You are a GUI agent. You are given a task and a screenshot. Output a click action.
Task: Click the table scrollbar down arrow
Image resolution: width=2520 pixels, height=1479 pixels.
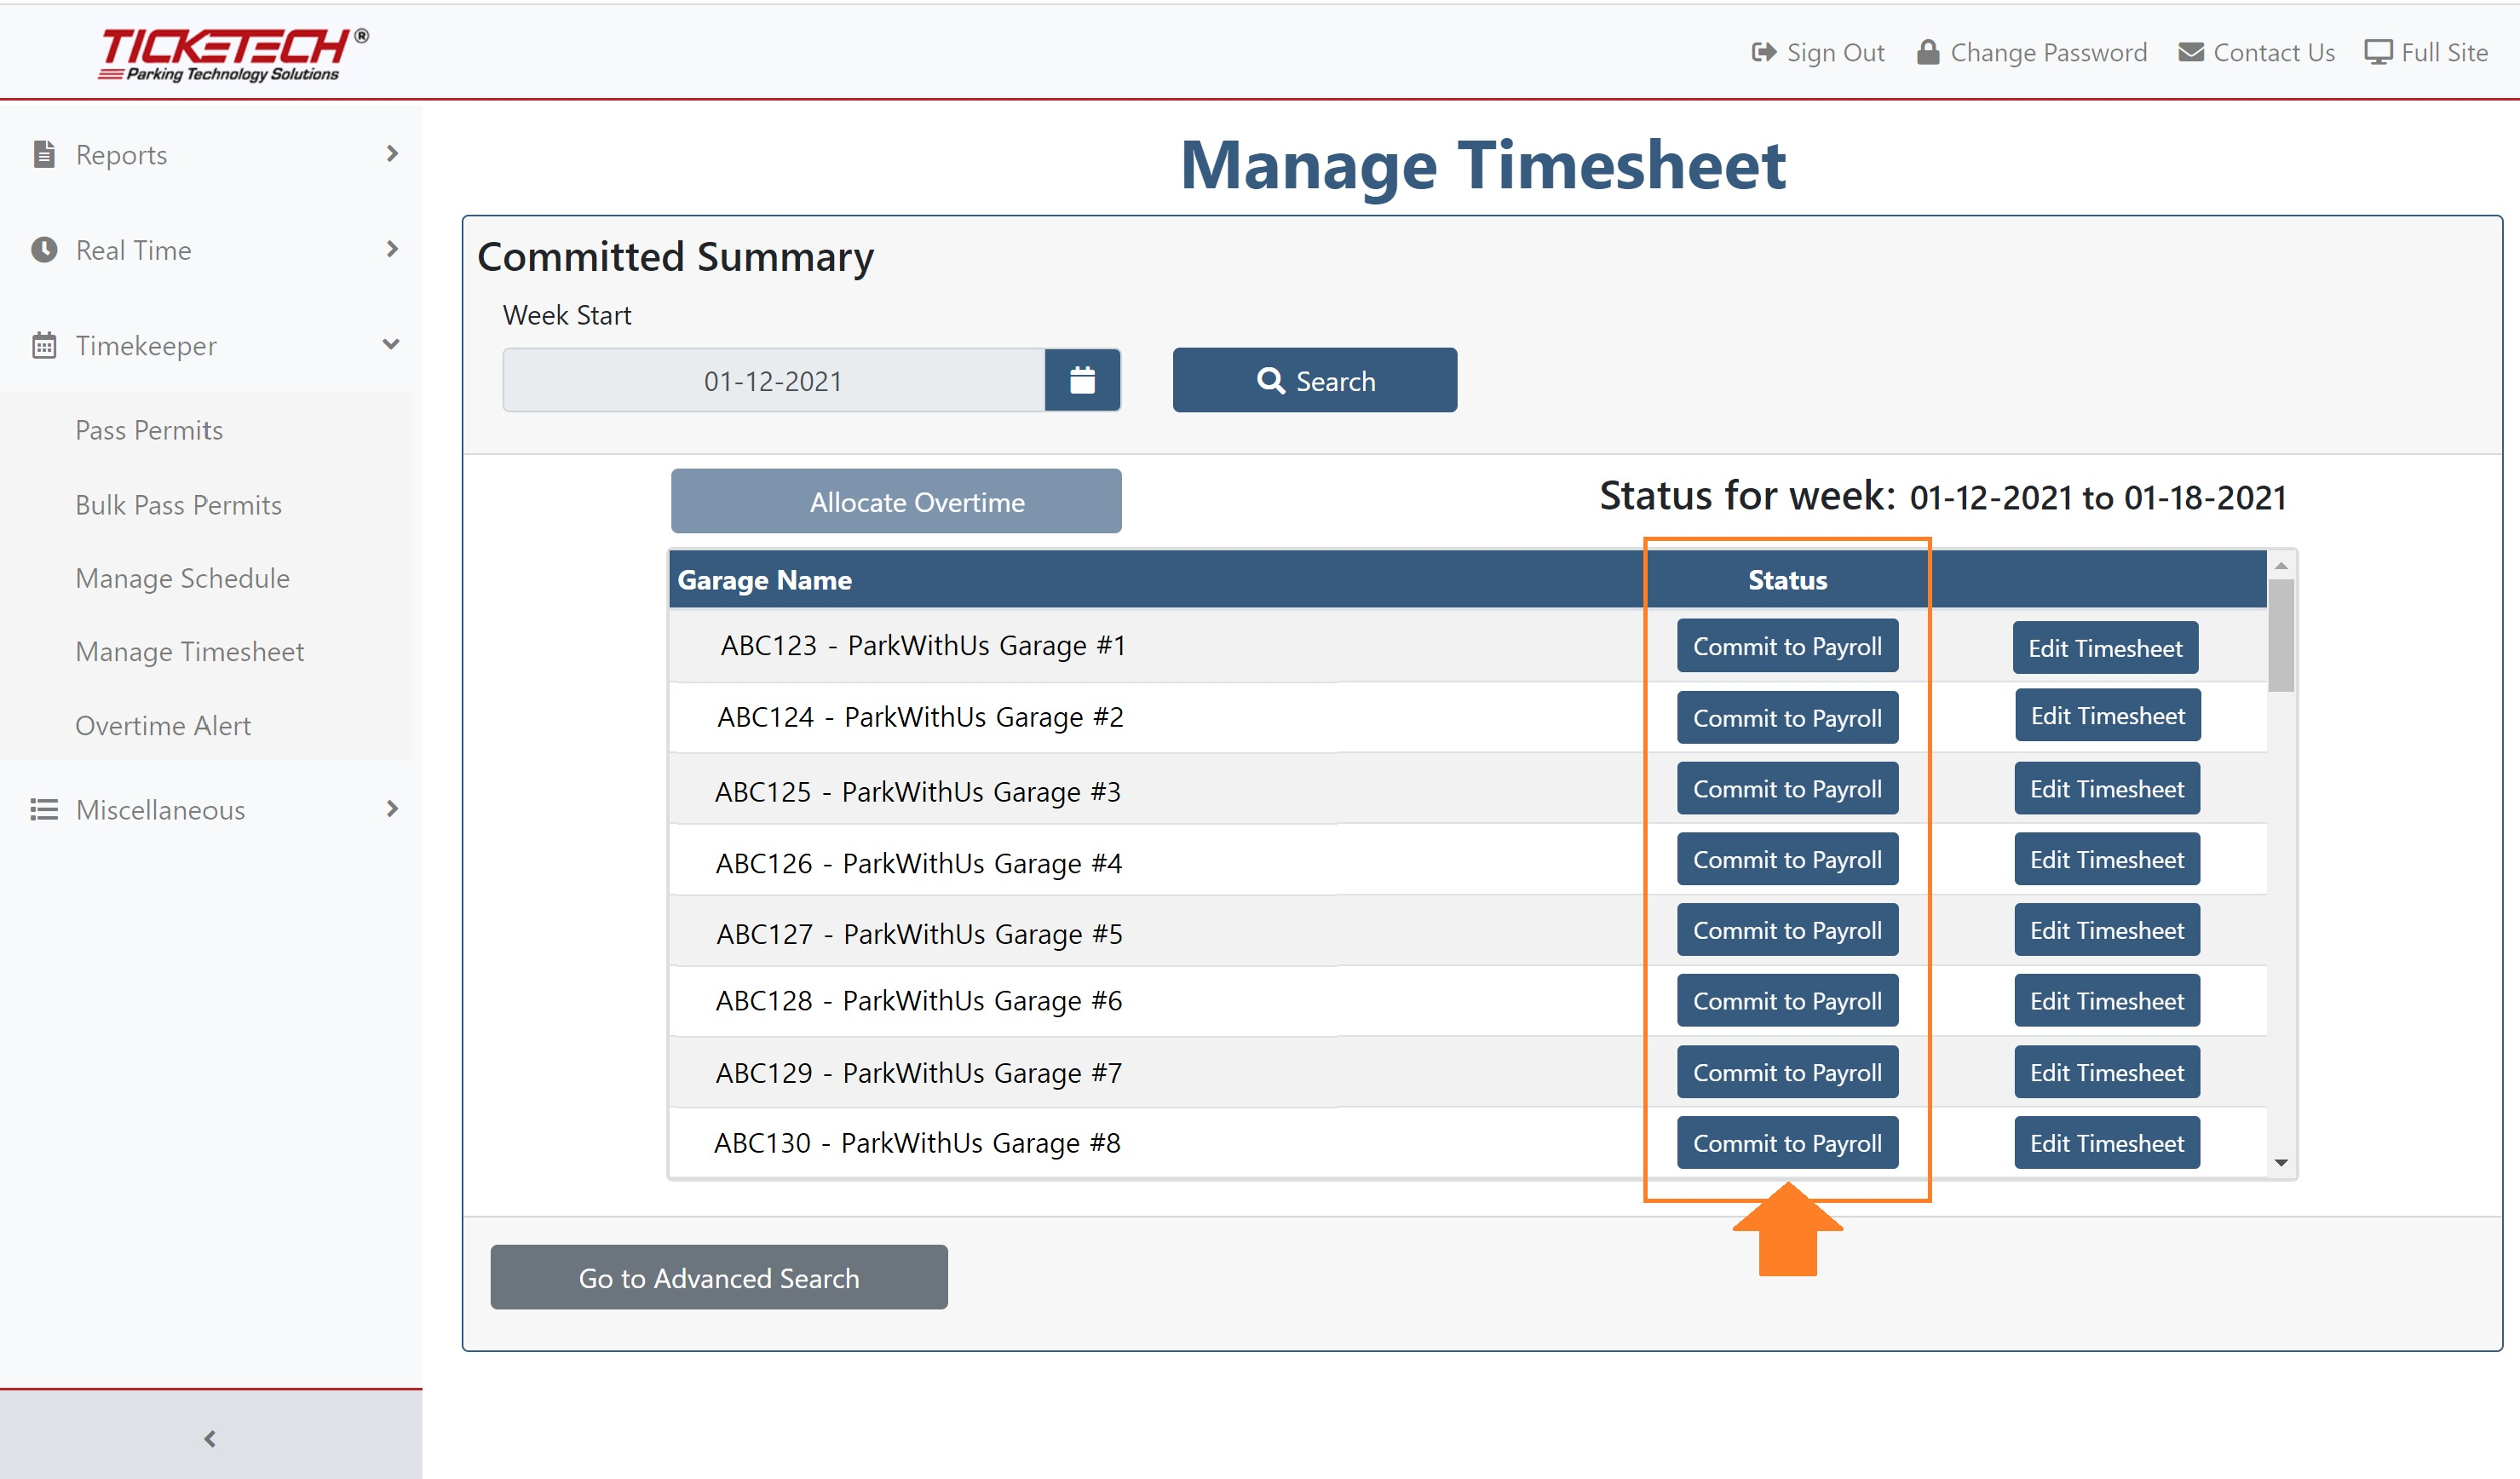(2281, 1162)
